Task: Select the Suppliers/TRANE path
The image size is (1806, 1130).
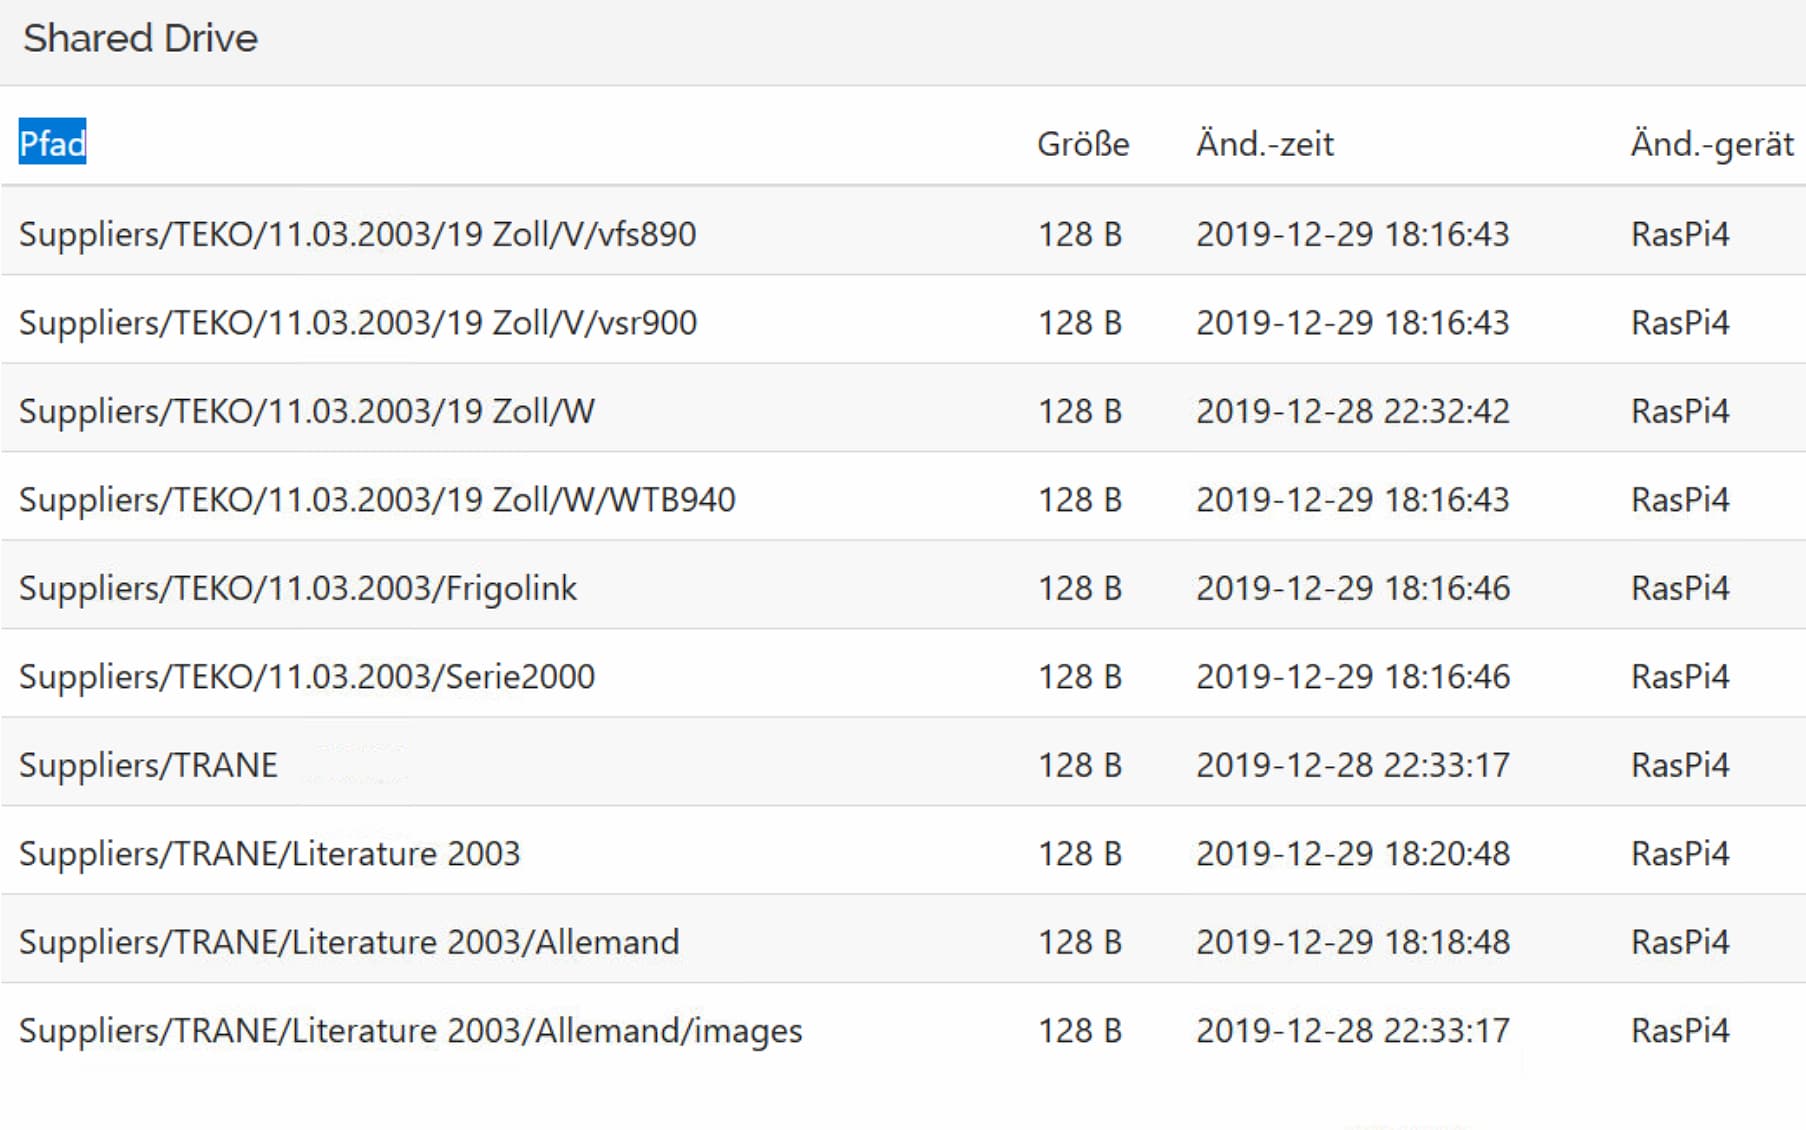Action: [x=148, y=765]
